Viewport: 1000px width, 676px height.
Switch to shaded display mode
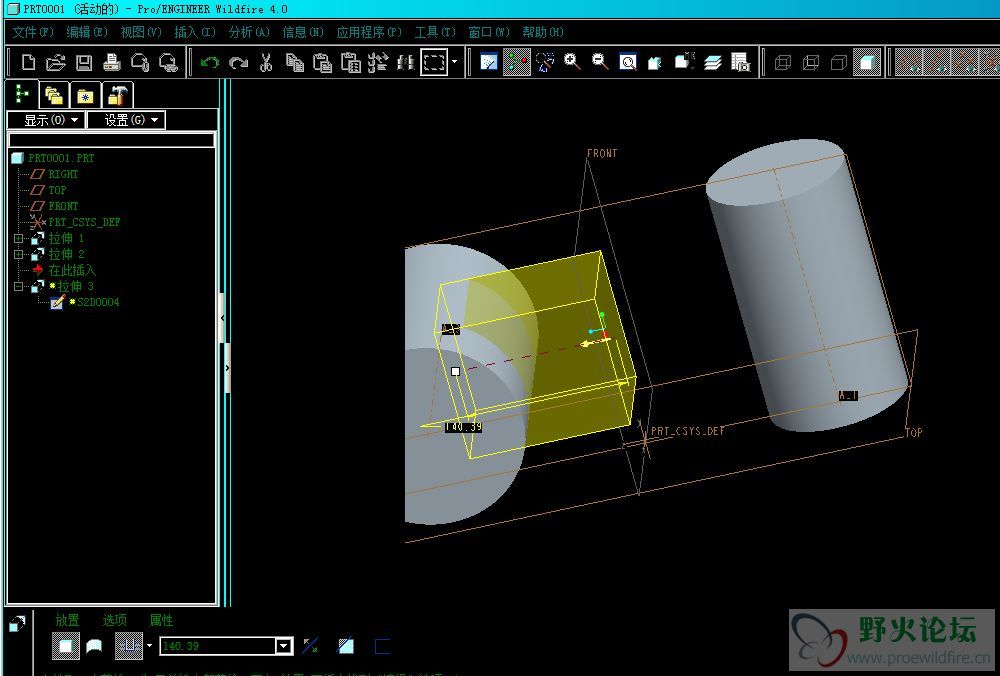click(x=867, y=62)
